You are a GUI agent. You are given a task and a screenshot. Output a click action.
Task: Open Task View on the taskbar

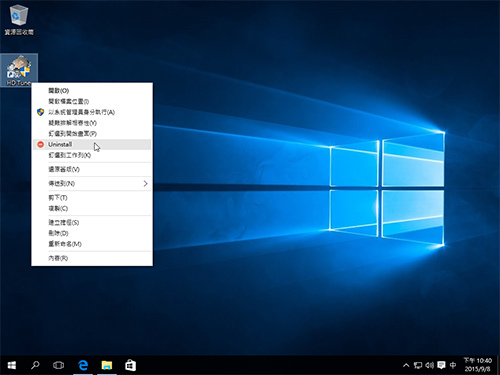click(58, 365)
